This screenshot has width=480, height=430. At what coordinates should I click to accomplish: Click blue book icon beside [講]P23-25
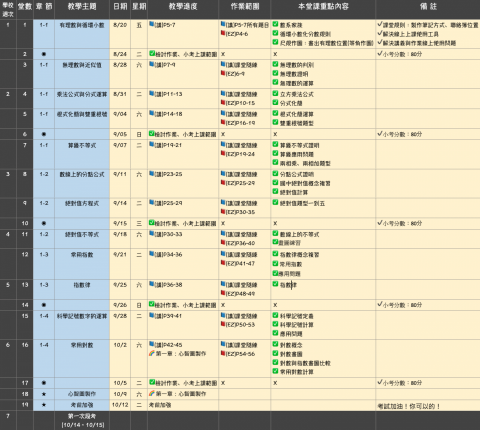click(152, 173)
